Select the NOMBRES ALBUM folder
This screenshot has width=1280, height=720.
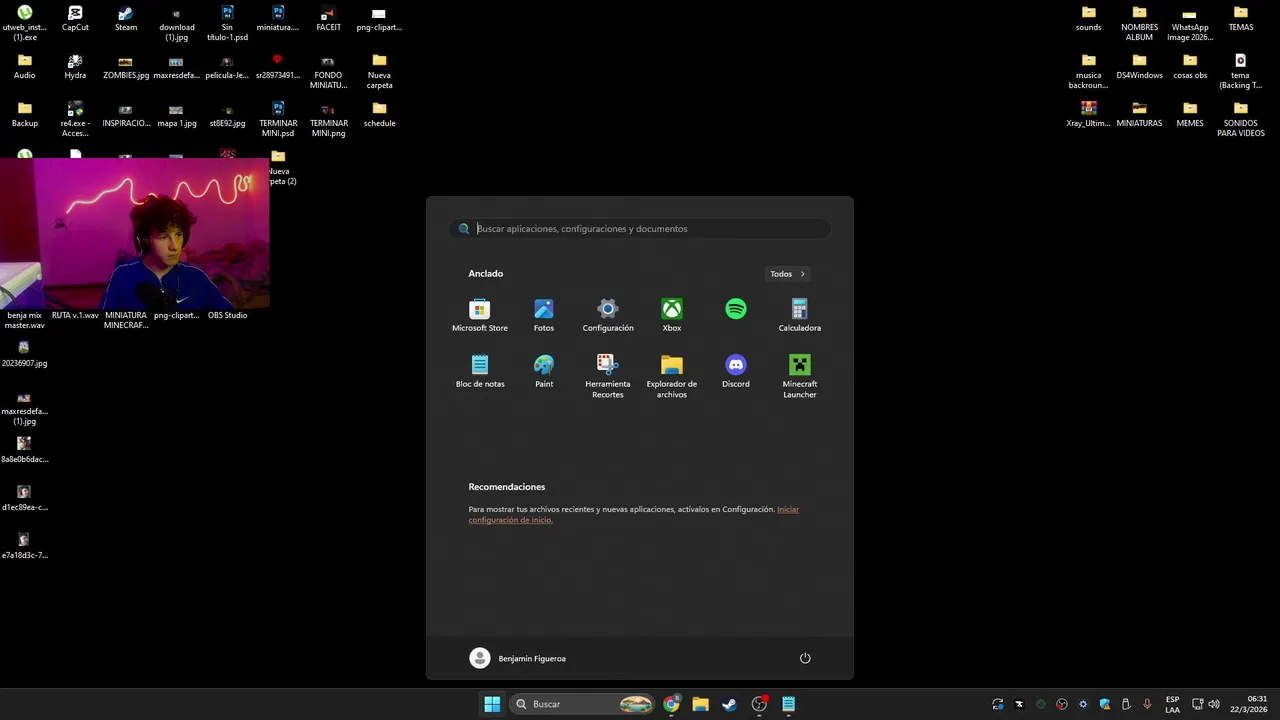pyautogui.click(x=1139, y=23)
